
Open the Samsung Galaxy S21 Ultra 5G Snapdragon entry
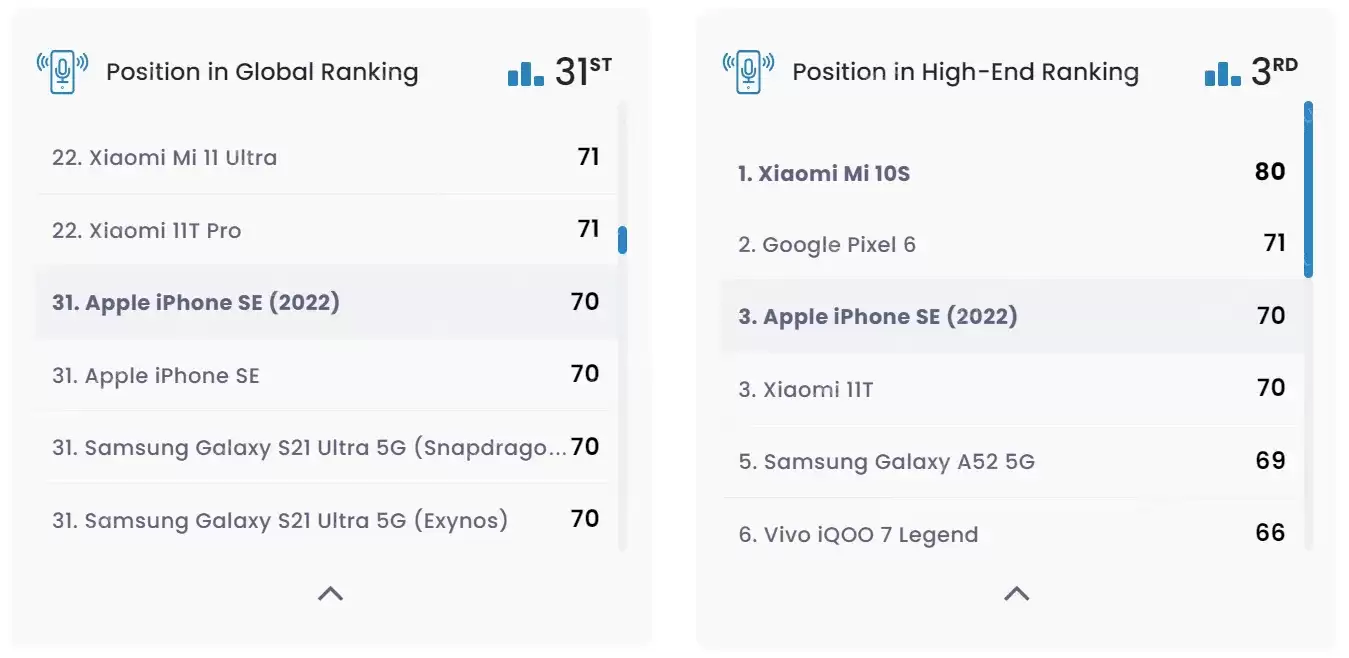[309, 448]
